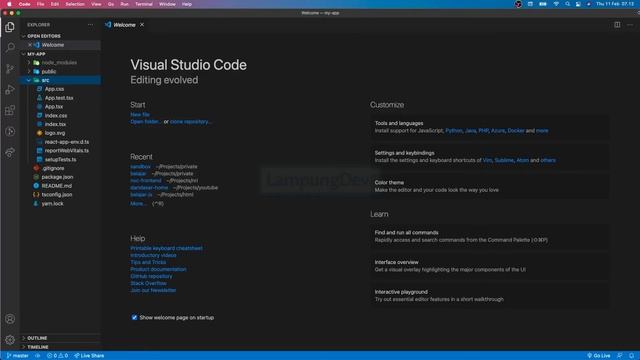The height and width of the screenshot is (360, 640).
Task: Open Printable keyboard cheatsheet link
Action: point(167,248)
